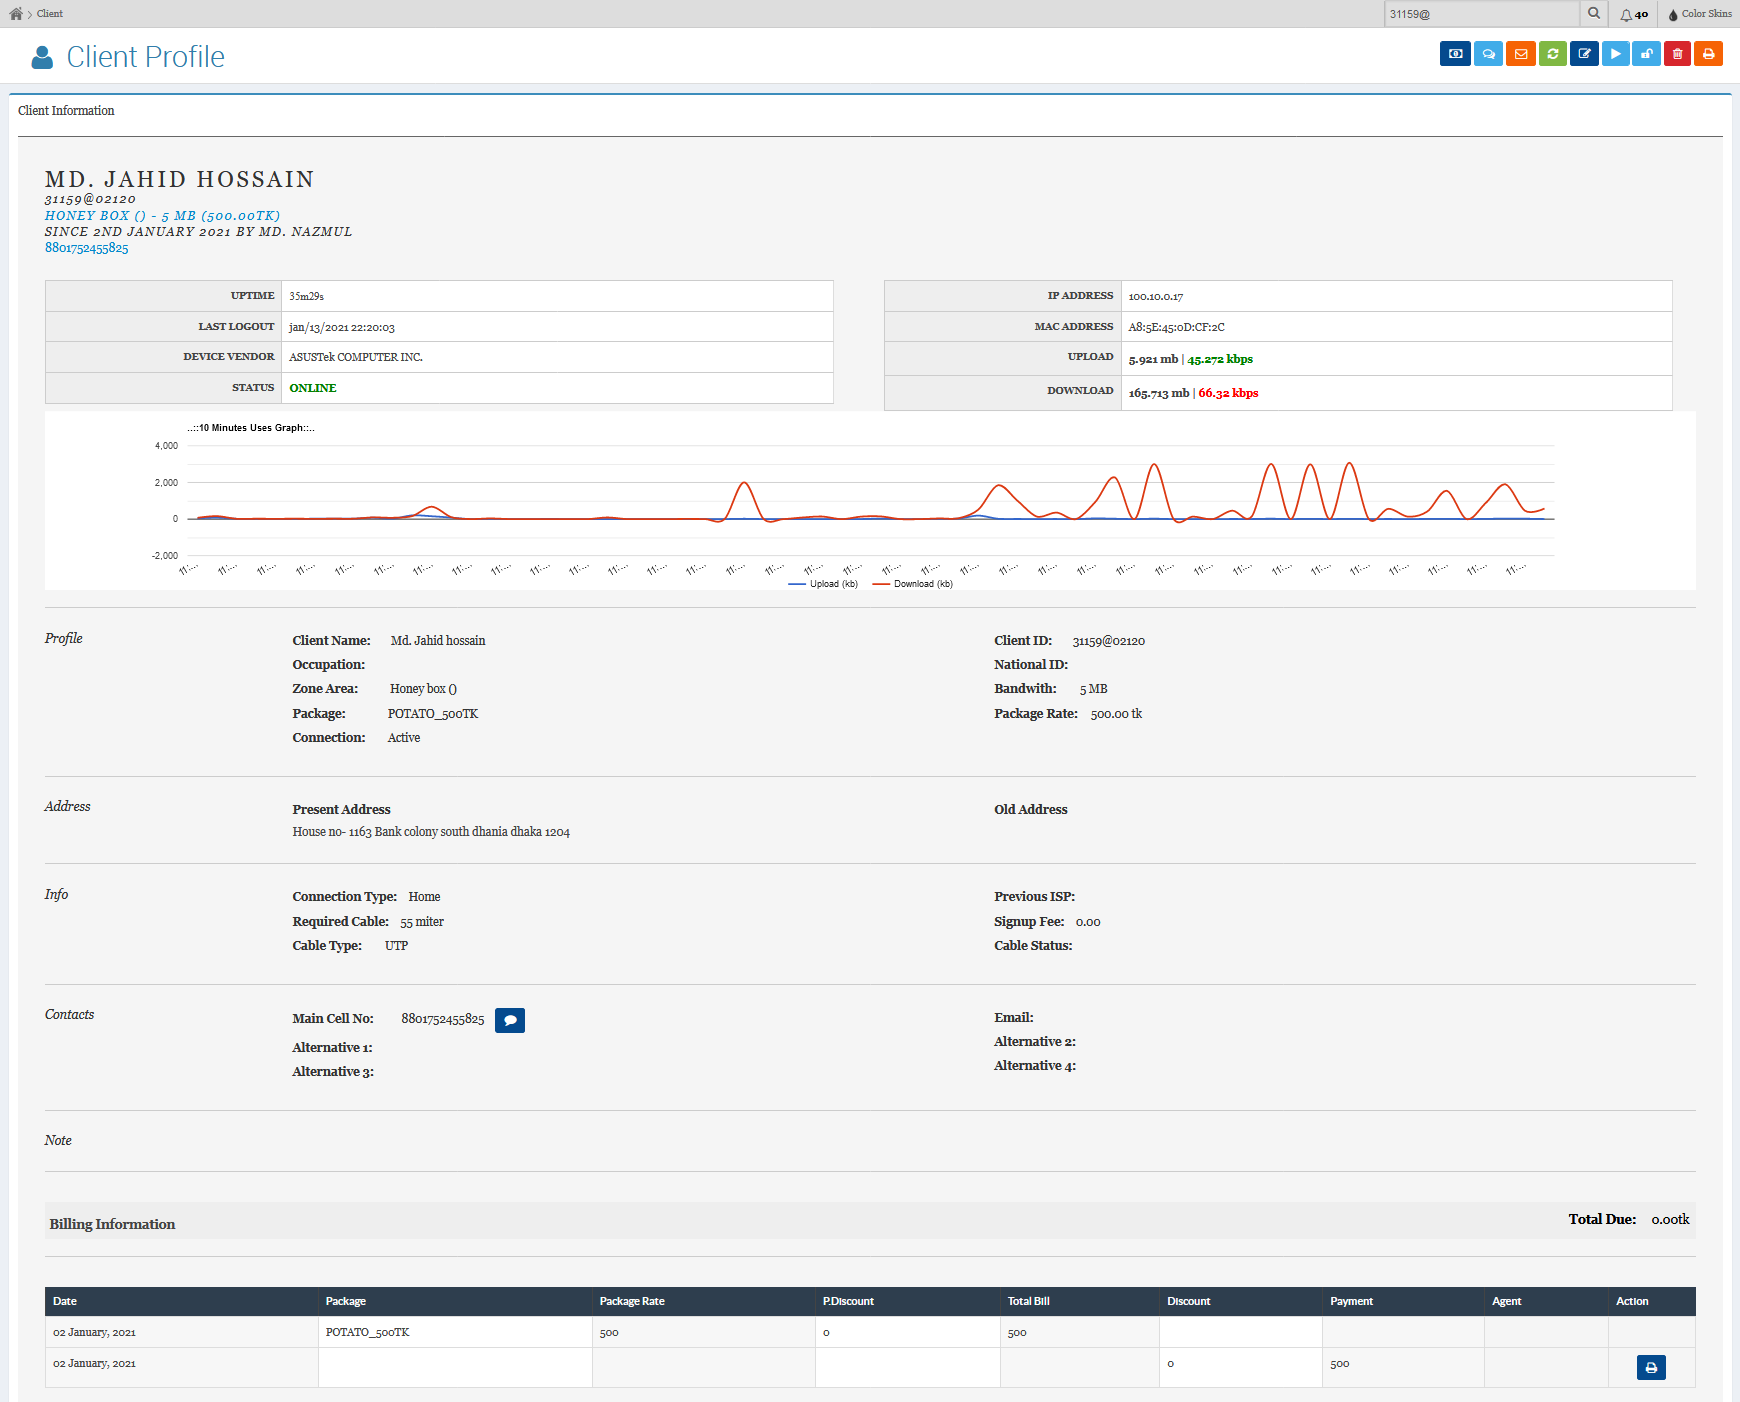The width and height of the screenshot is (1740, 1402).
Task: Open the notification bell showing 40
Action: pos(1633,14)
